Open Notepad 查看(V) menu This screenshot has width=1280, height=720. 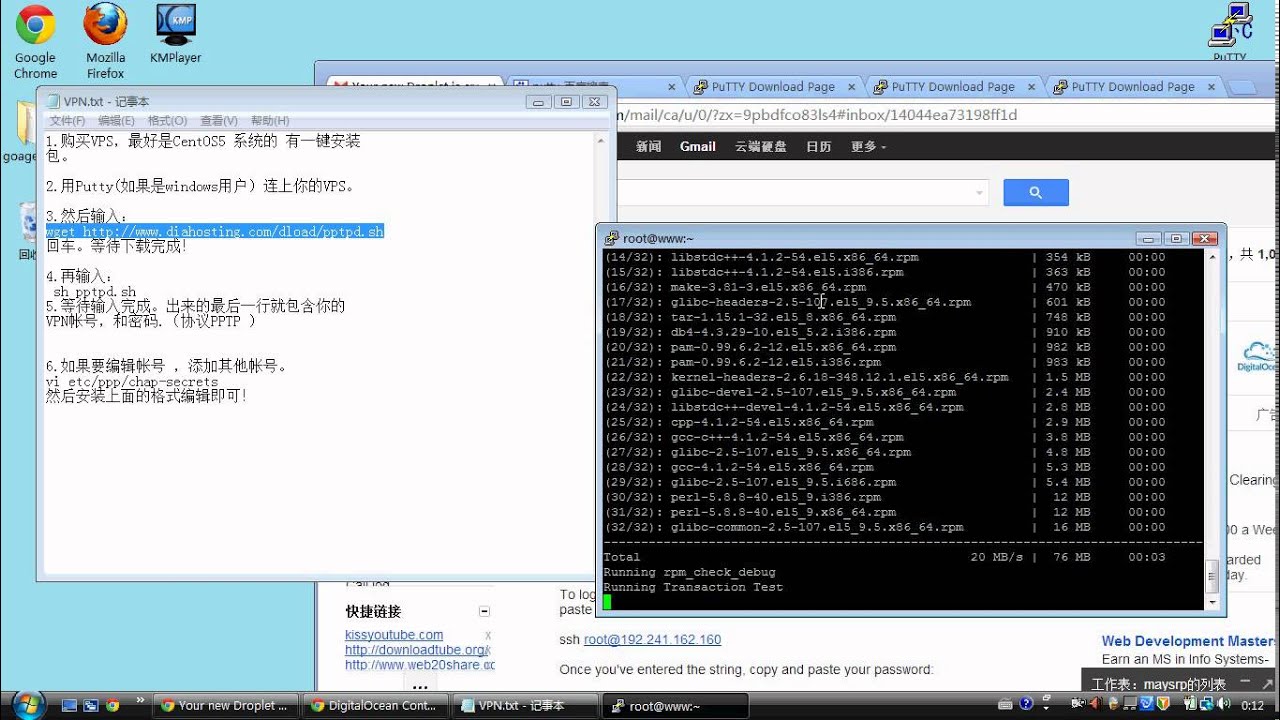[x=219, y=121]
